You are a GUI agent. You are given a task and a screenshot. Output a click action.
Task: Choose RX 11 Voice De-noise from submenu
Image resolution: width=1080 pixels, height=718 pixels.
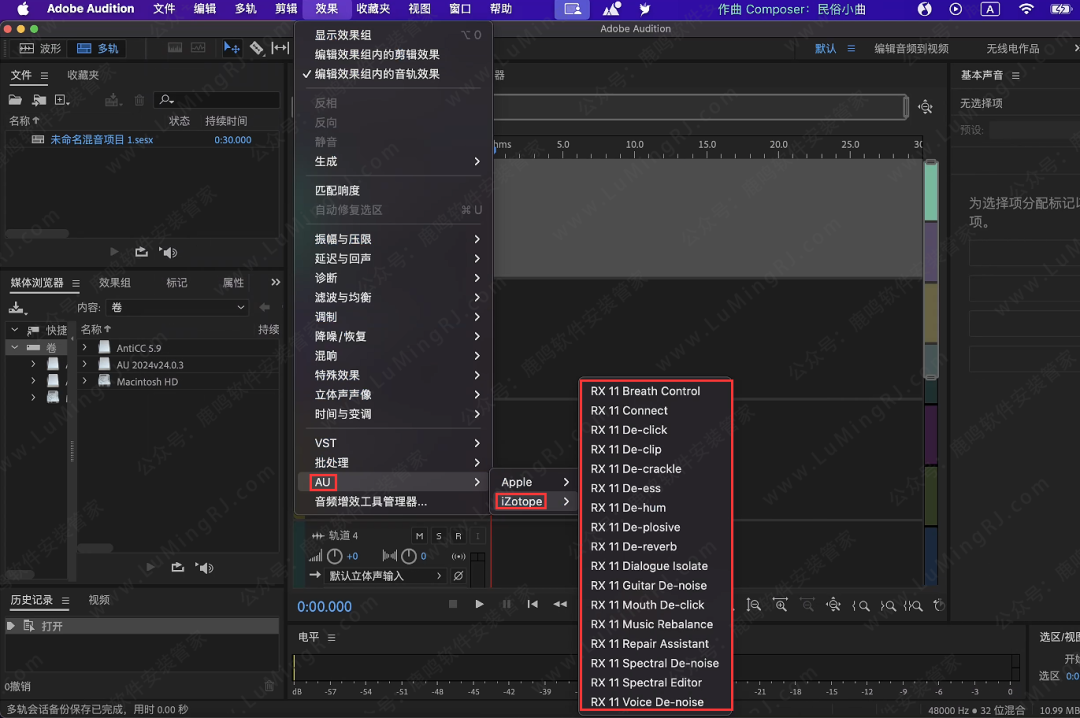point(647,702)
